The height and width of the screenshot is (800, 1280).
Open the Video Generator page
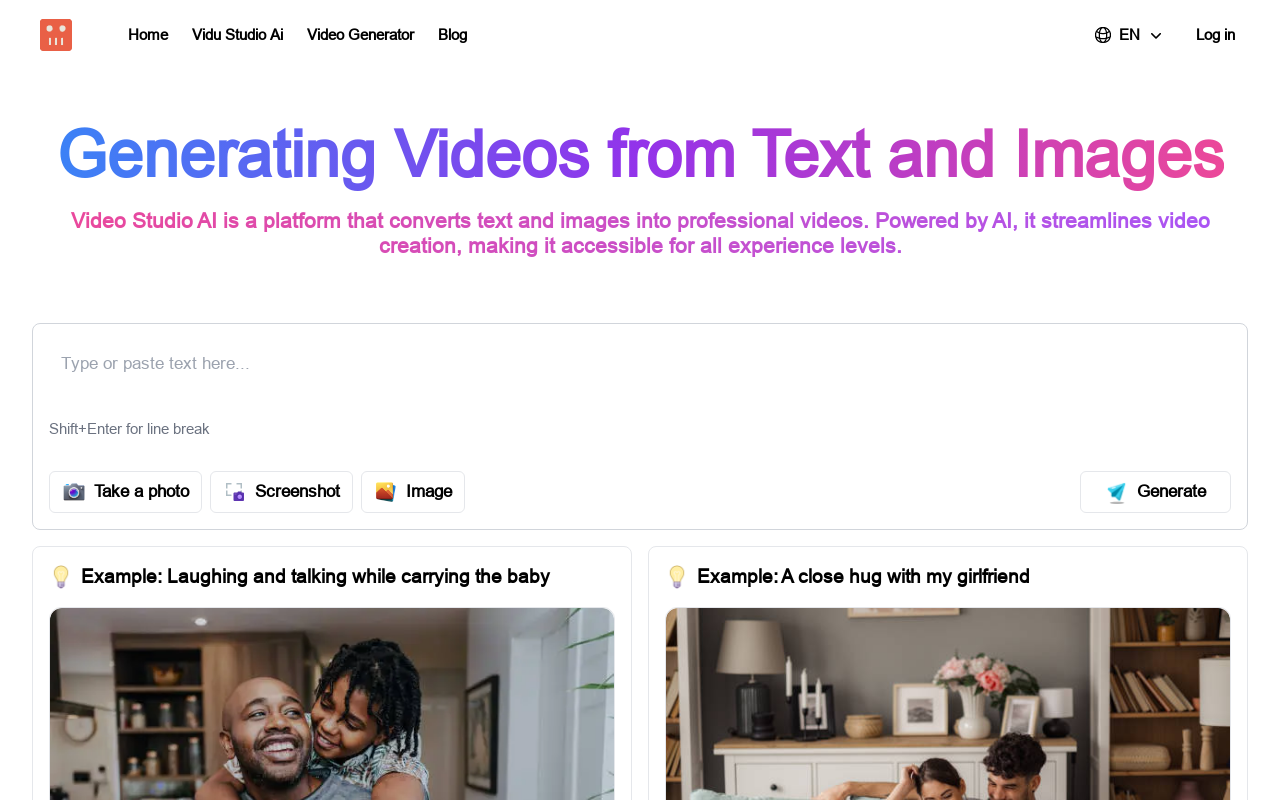click(x=360, y=35)
